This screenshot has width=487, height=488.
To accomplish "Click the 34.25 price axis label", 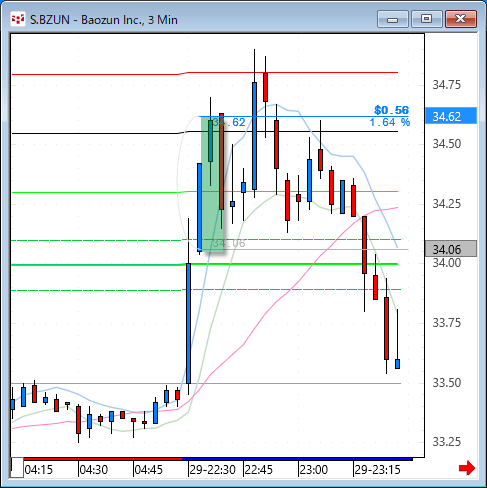I will pyautogui.click(x=446, y=203).
